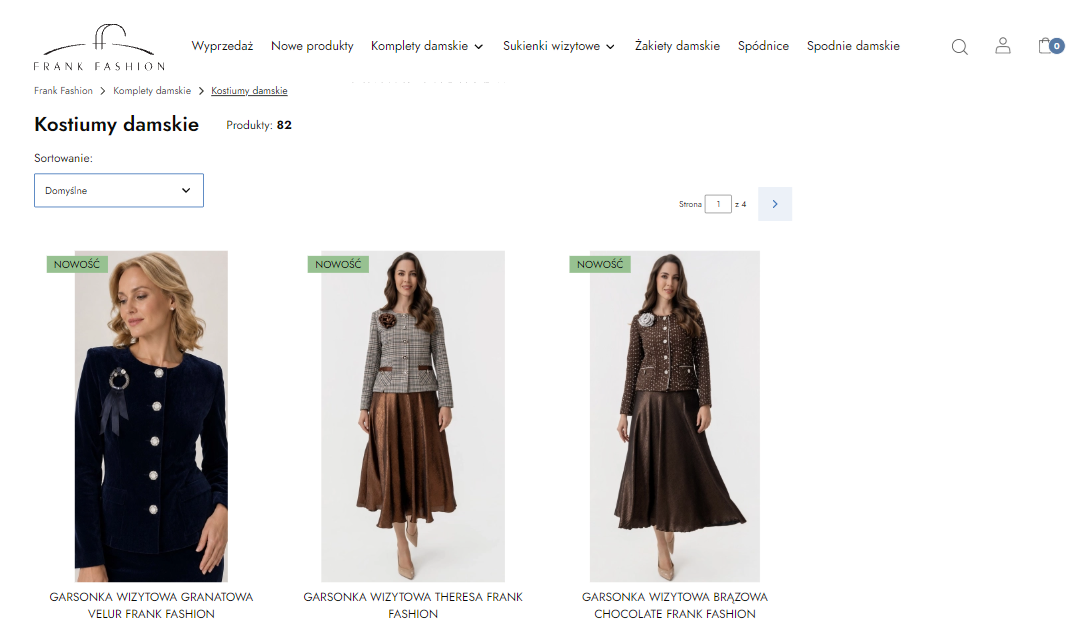This screenshot has width=1088, height=634.
Task: Expand Sukienki wizytowe dropdown chevron
Action: 611,46
